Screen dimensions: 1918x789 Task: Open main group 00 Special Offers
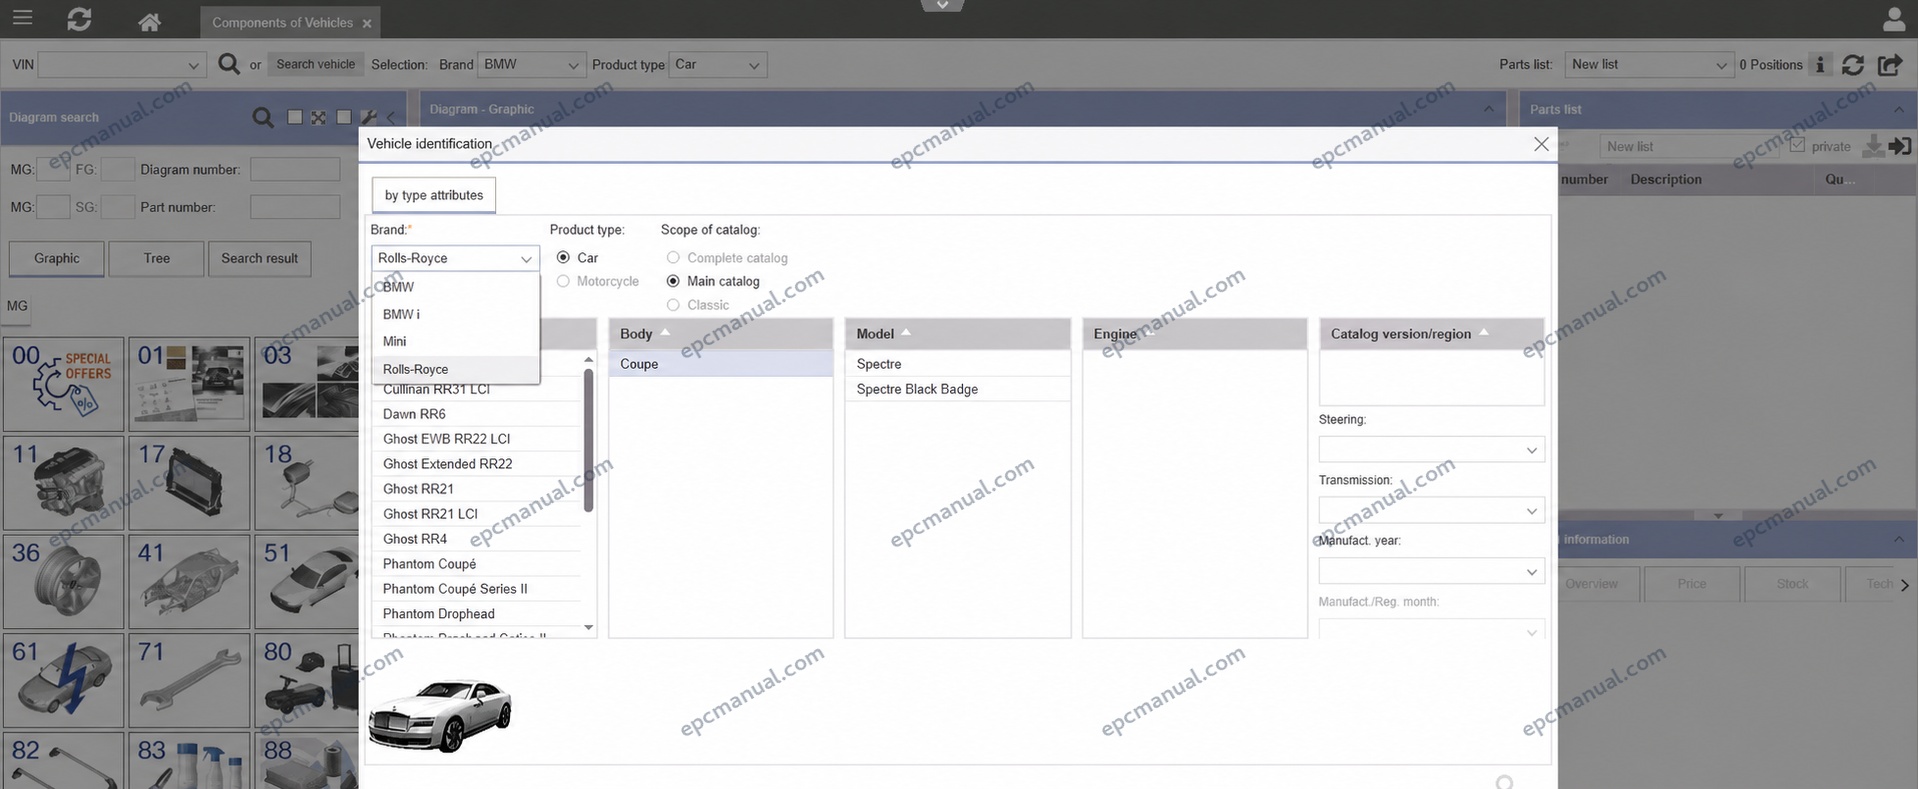pos(64,384)
